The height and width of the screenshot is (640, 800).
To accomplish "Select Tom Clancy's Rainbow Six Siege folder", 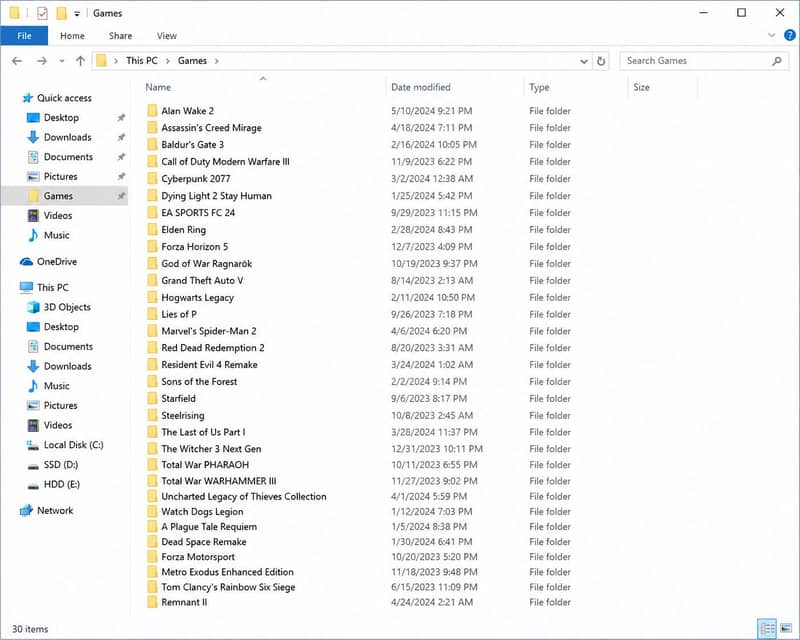I will (x=228, y=587).
